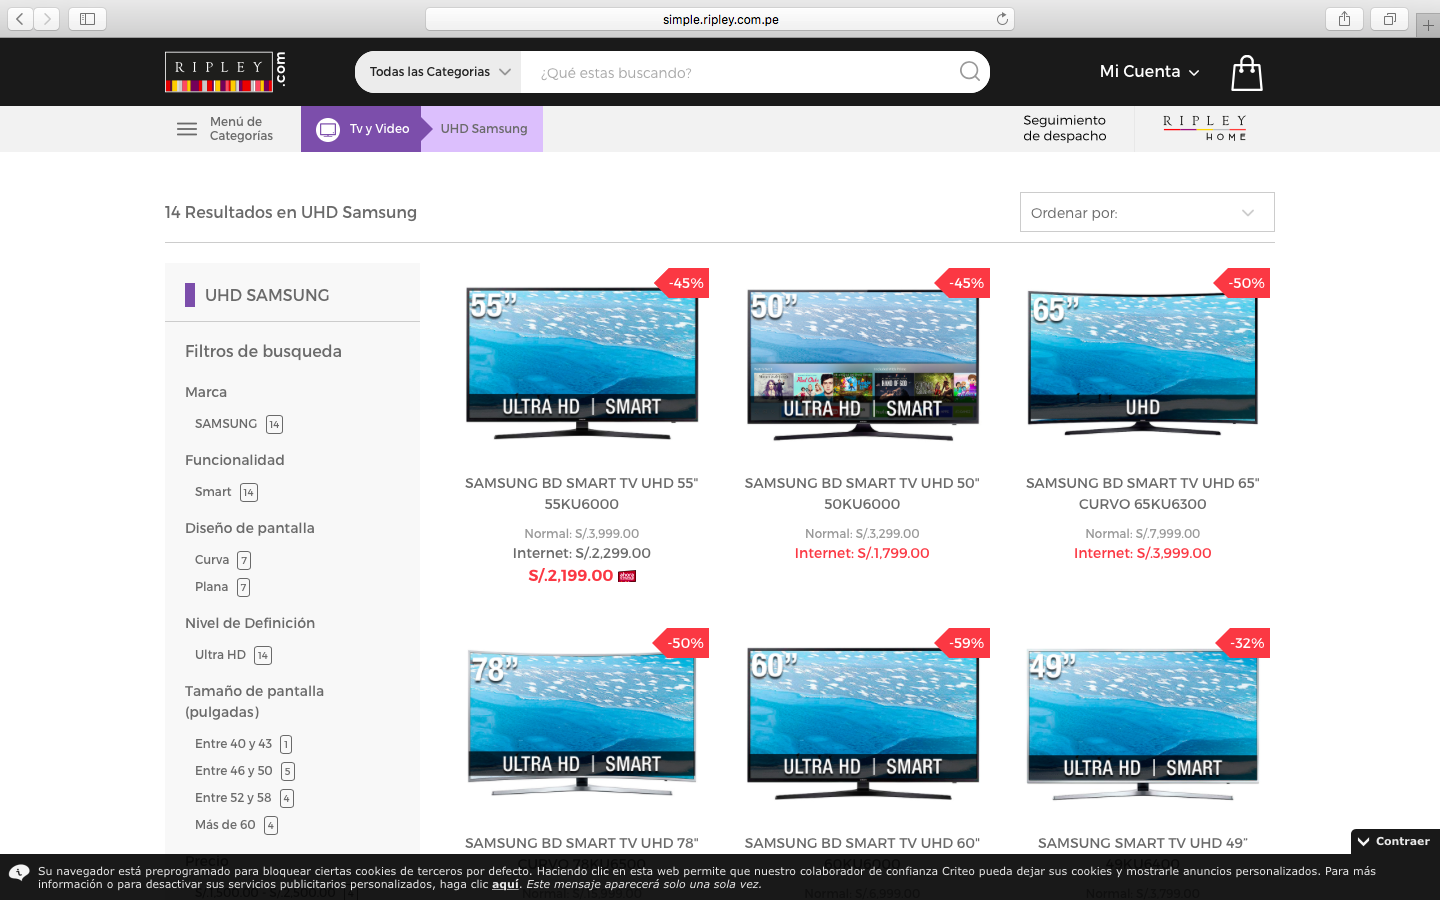
Task: Open Todas las Categorías dropdown
Action: point(438,72)
